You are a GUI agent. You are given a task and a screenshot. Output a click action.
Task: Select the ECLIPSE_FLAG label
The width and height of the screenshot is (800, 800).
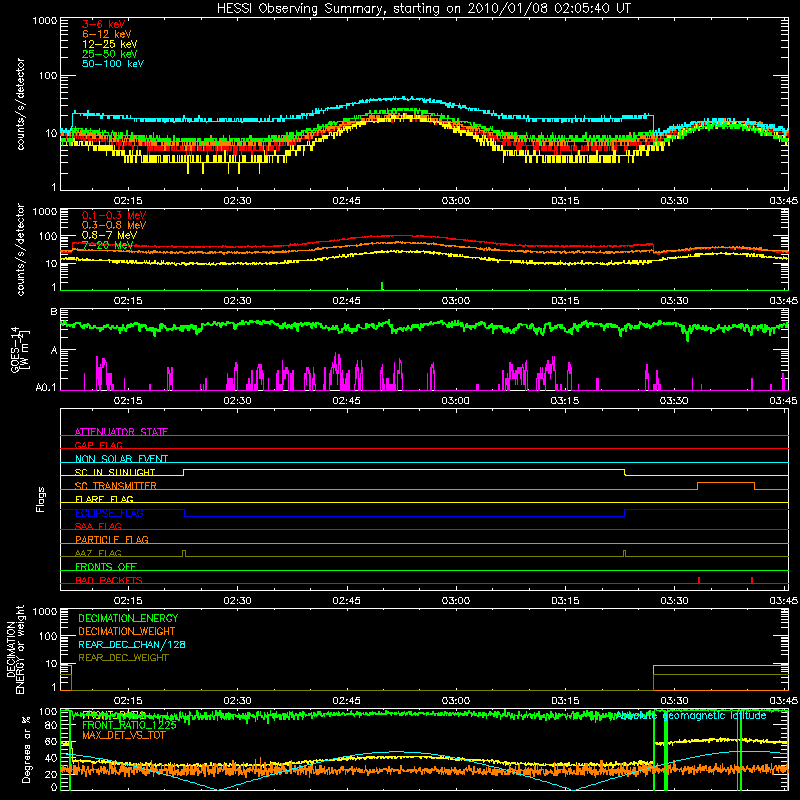tap(109, 513)
